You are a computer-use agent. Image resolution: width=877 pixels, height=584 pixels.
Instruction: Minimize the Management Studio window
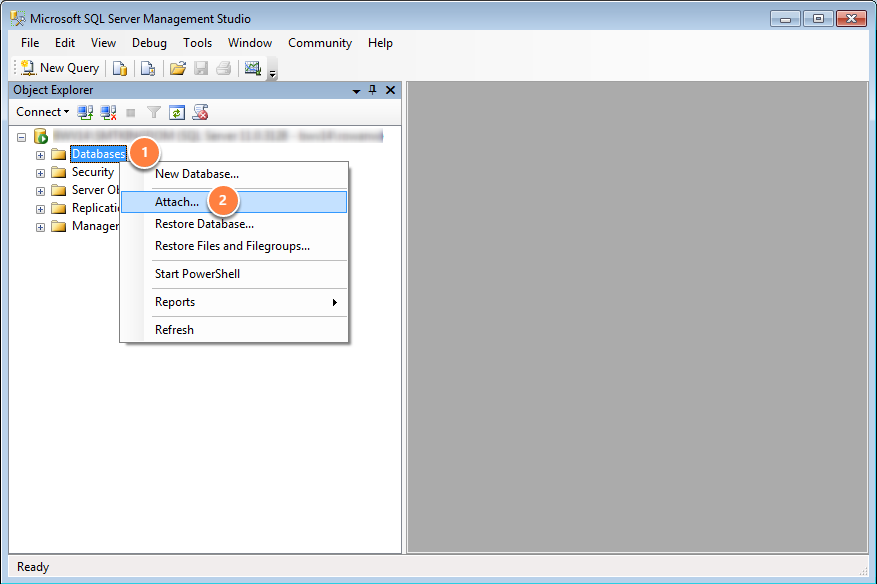785,19
